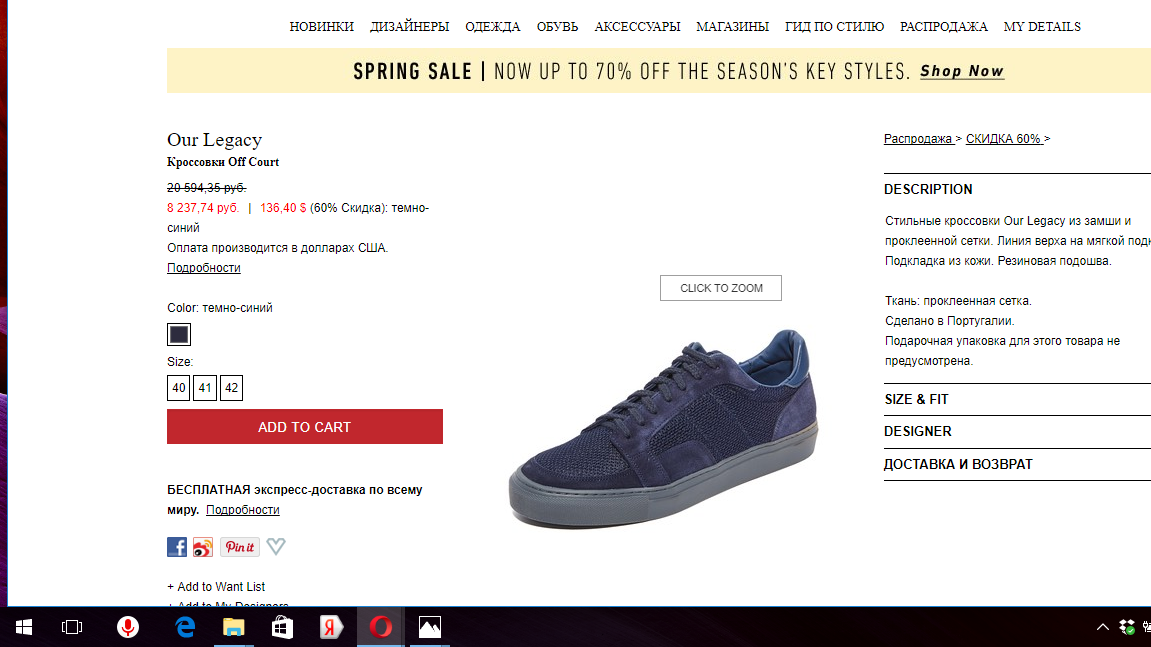Open Microsoft Edge from taskbar

tap(185, 627)
